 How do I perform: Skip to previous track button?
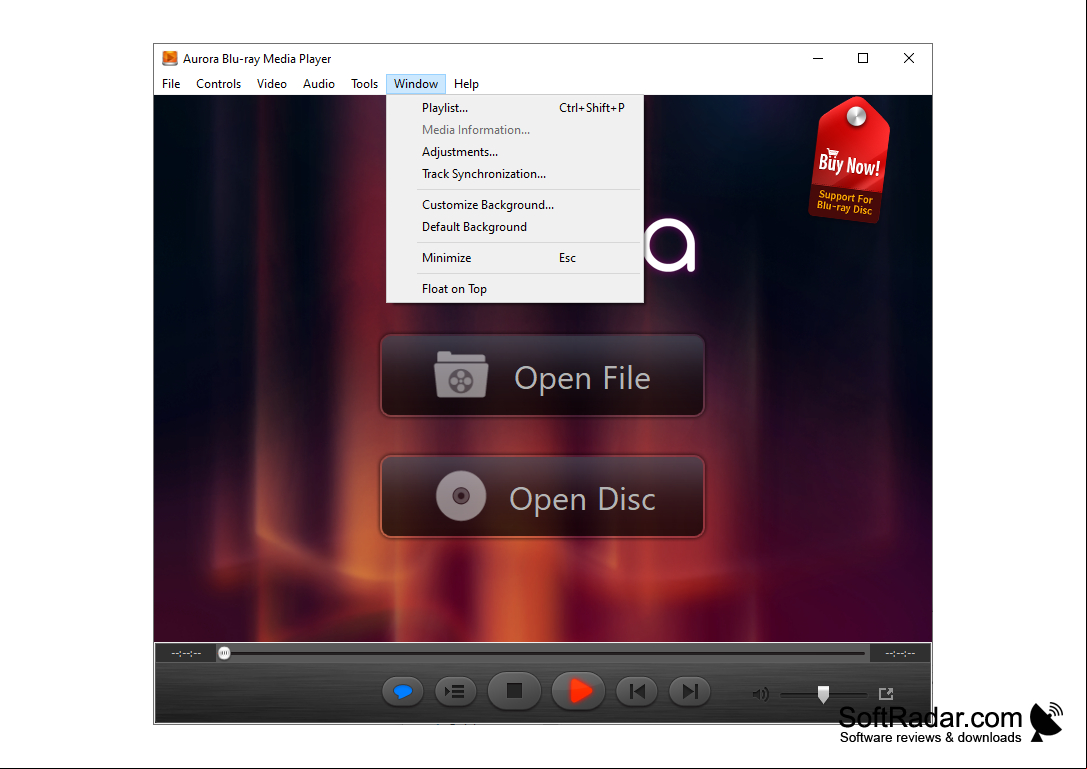pyautogui.click(x=636, y=691)
